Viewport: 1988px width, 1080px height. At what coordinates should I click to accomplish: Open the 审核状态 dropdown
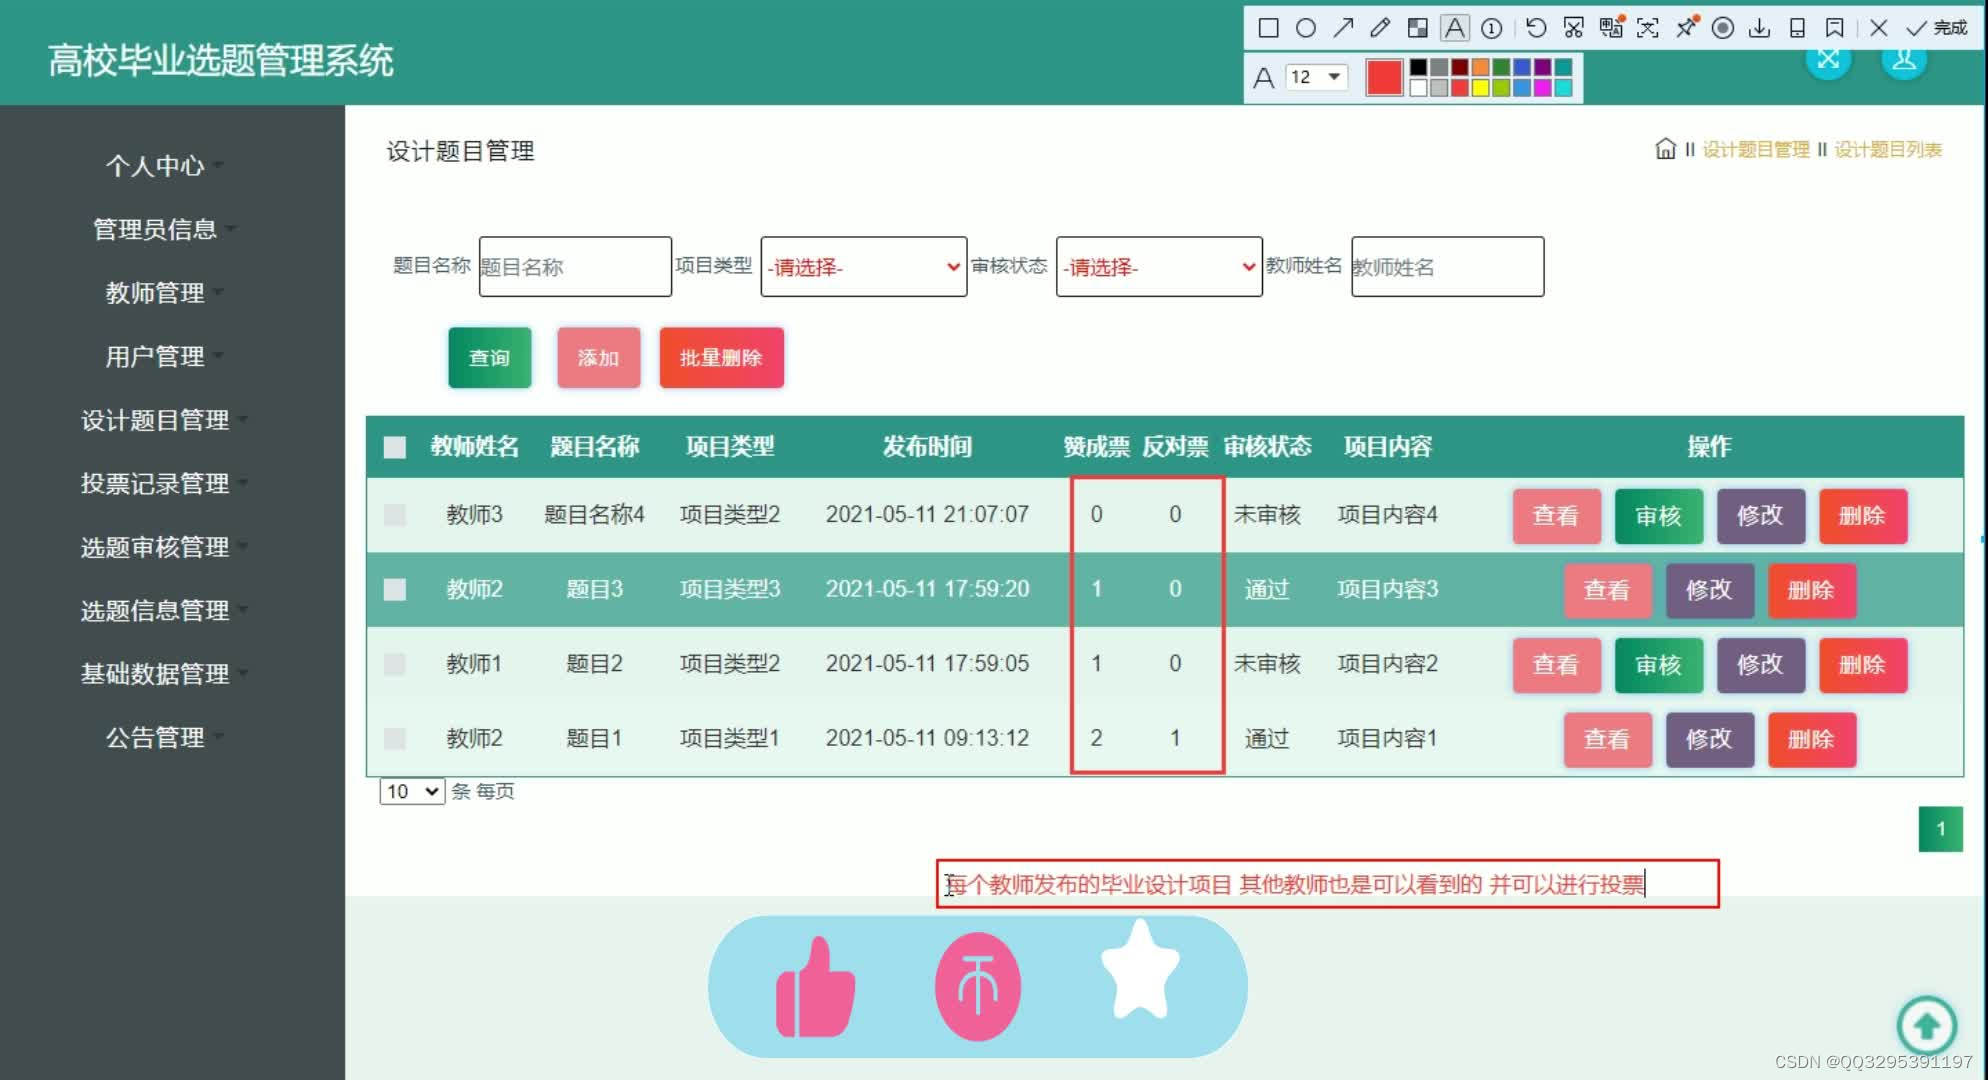pos(1159,267)
